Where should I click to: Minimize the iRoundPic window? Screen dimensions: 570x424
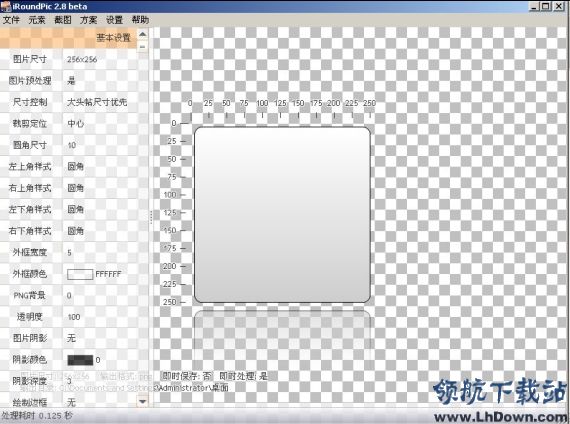pos(534,6)
